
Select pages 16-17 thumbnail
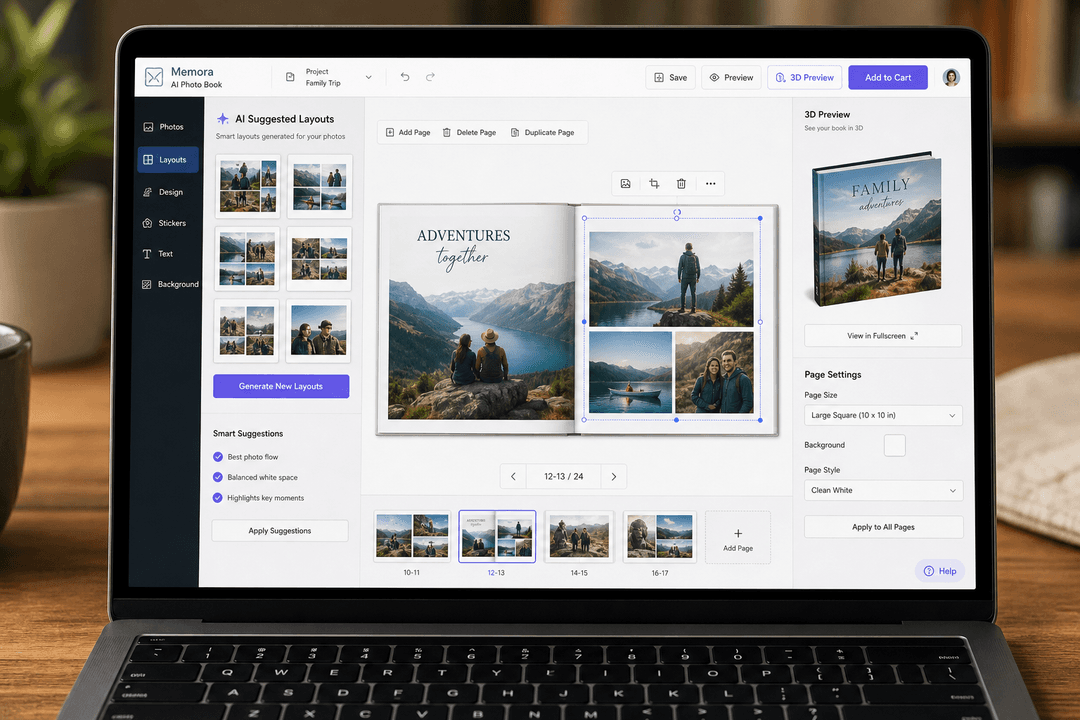(660, 536)
